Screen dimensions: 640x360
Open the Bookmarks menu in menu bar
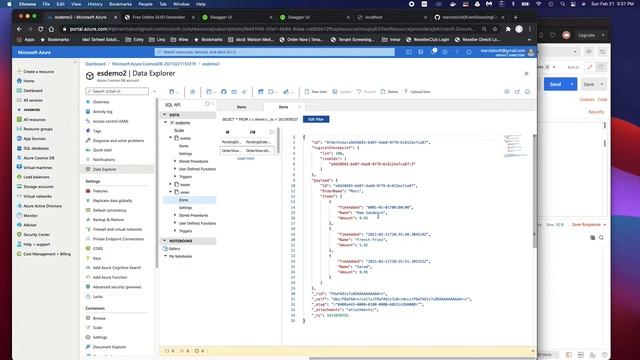[120, 4]
